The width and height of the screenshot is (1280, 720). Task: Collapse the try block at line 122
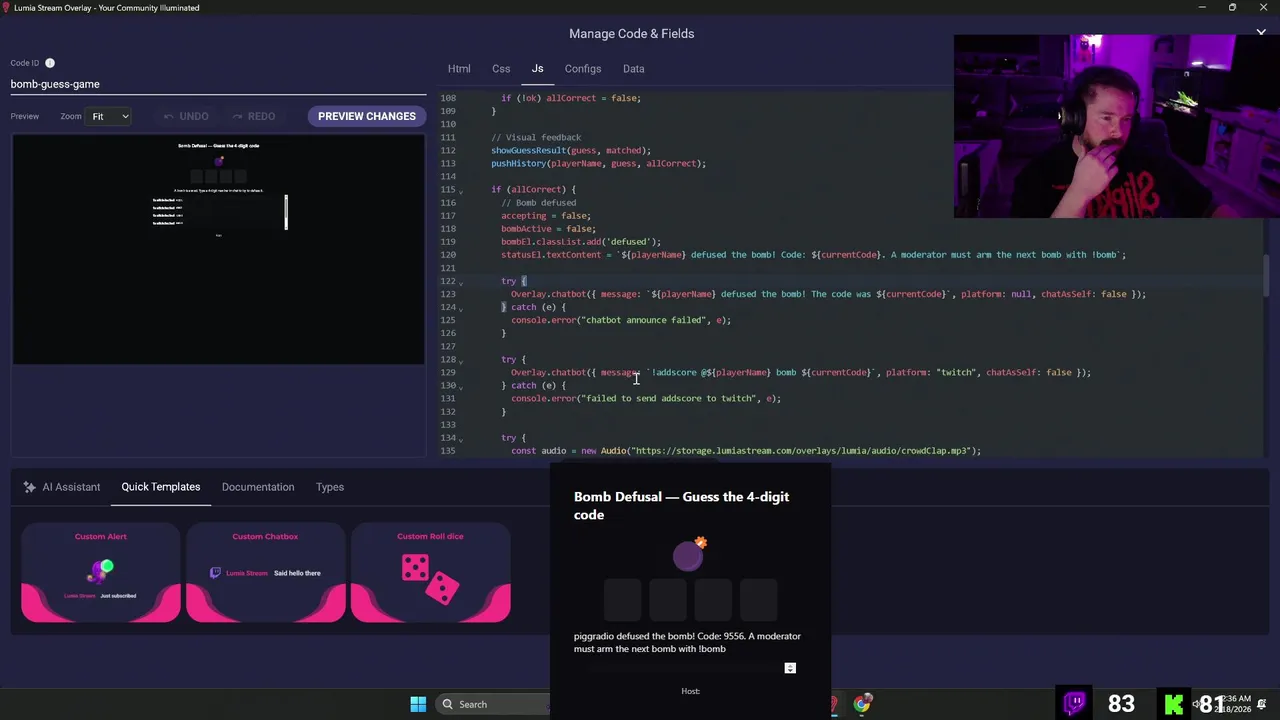coord(461,282)
